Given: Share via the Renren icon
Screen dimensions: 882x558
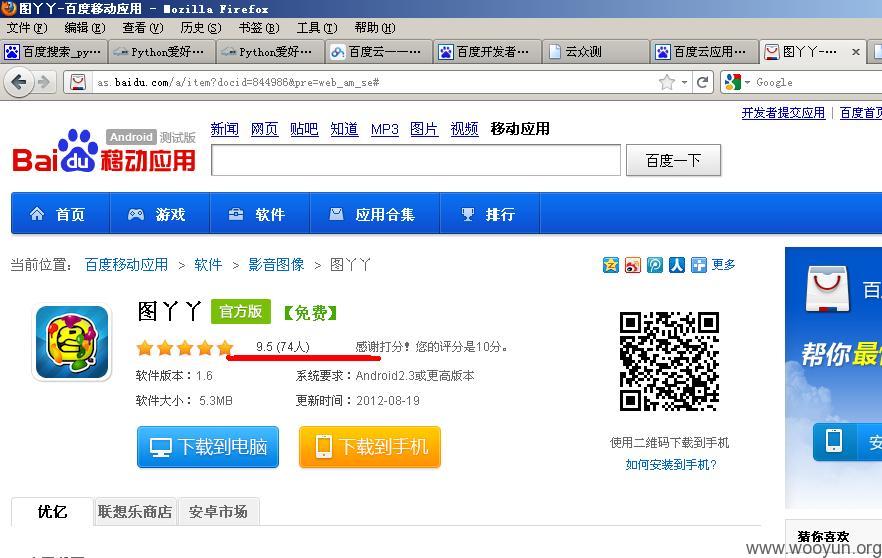Looking at the screenshot, I should point(677,264).
